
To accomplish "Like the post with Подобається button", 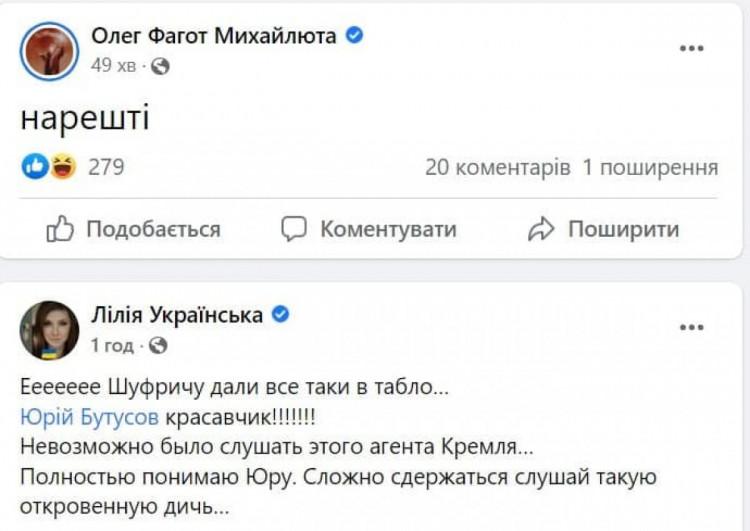I will [134, 229].
